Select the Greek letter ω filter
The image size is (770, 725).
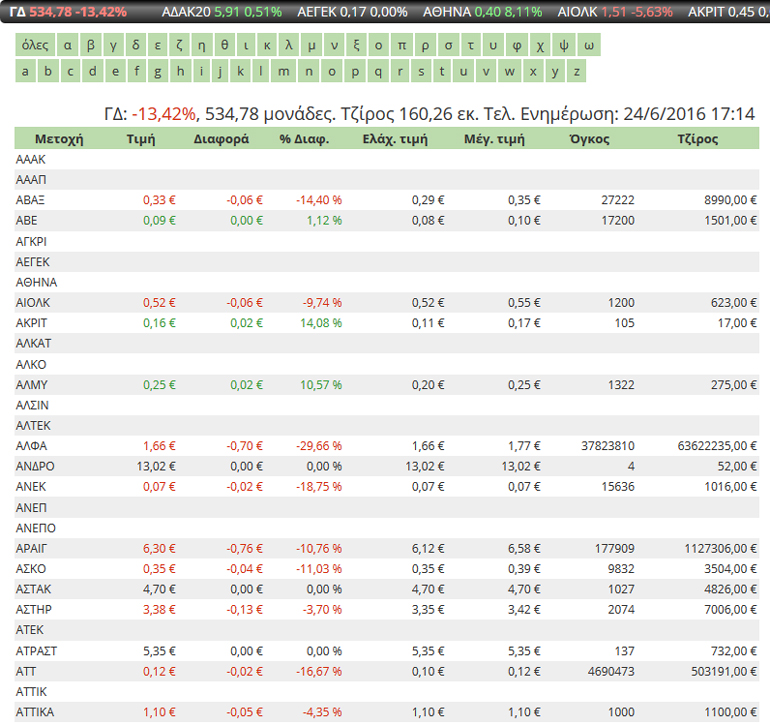(x=590, y=46)
